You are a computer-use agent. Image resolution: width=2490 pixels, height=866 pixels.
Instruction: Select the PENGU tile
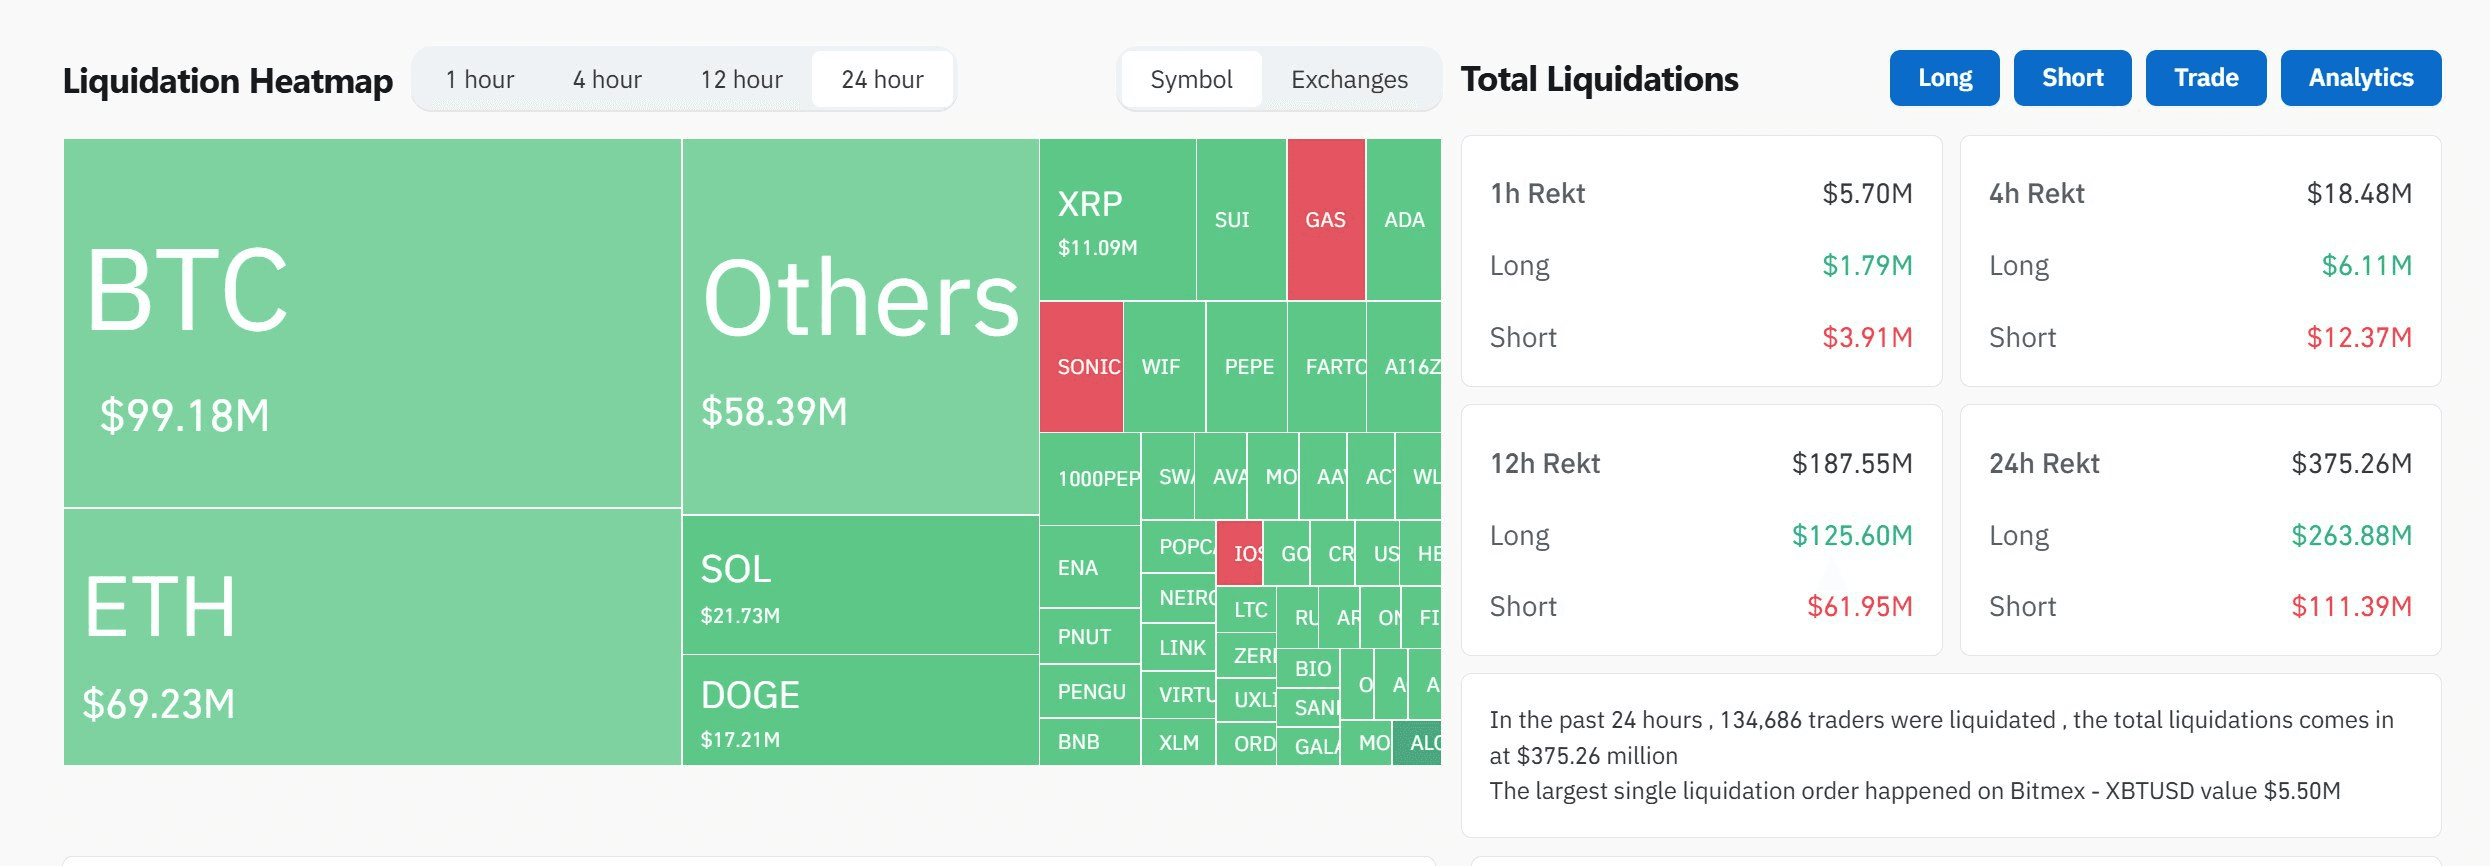(1090, 692)
